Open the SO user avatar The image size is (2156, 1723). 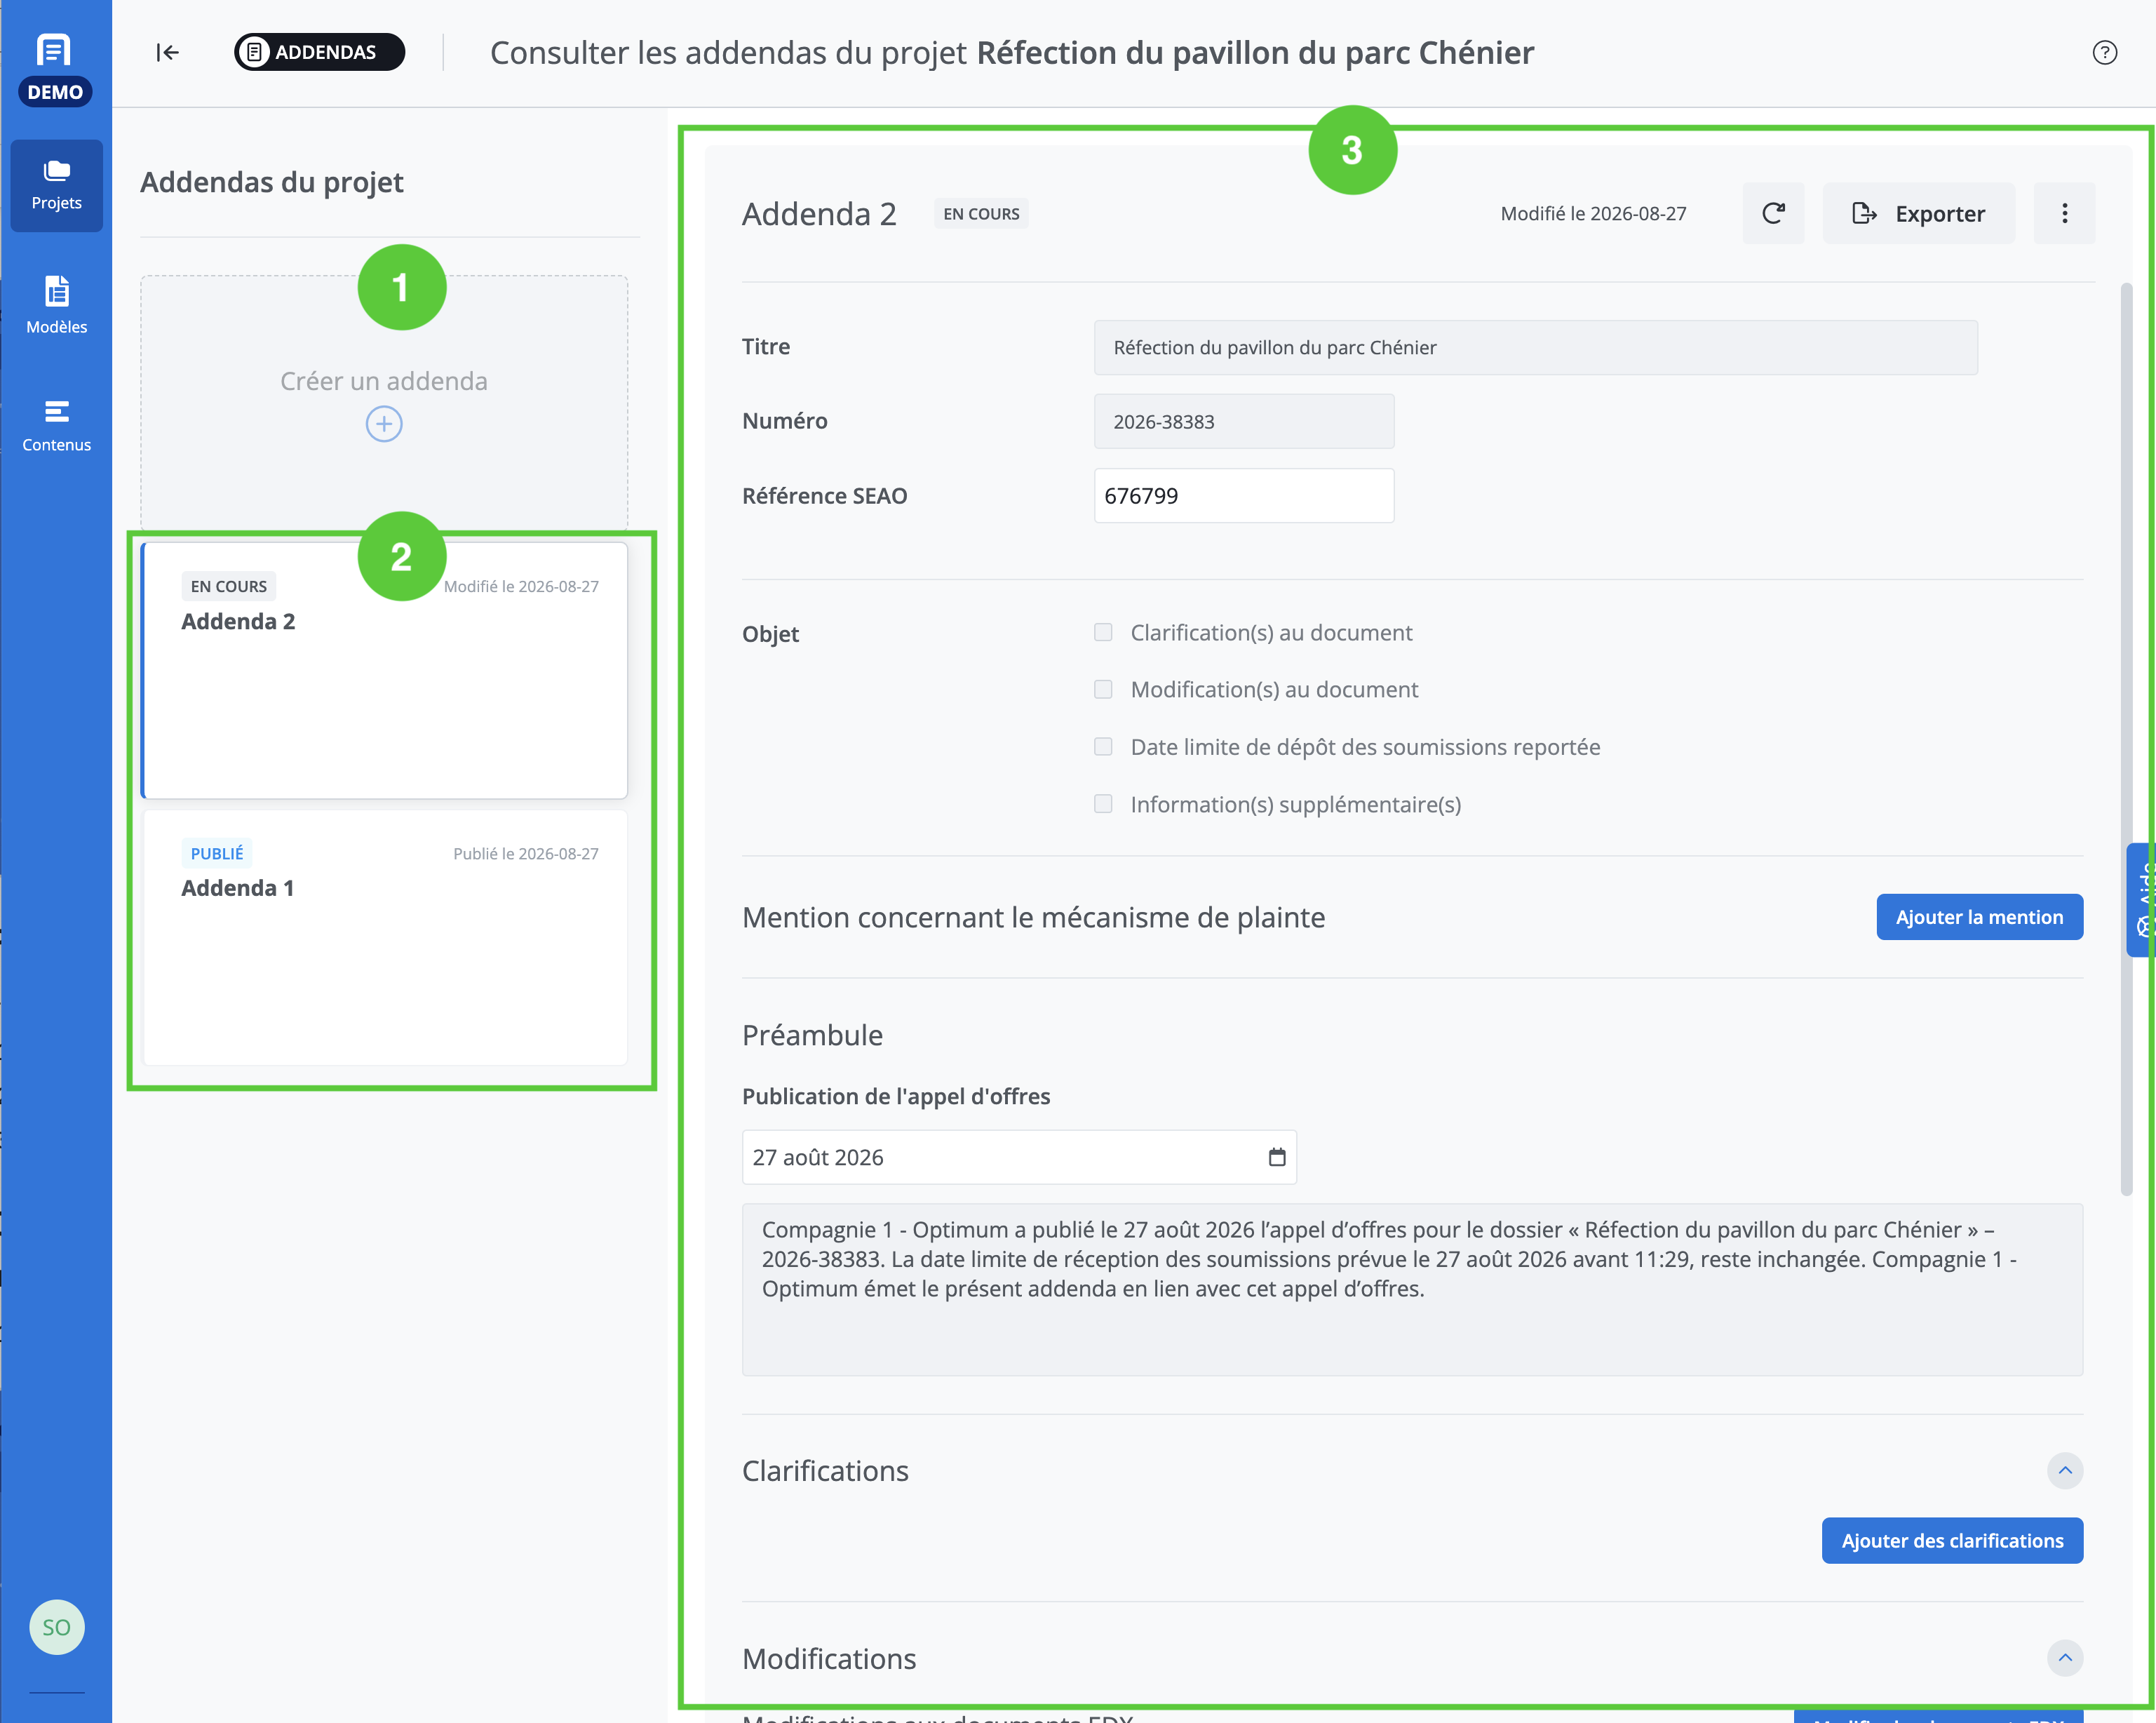click(56, 1627)
